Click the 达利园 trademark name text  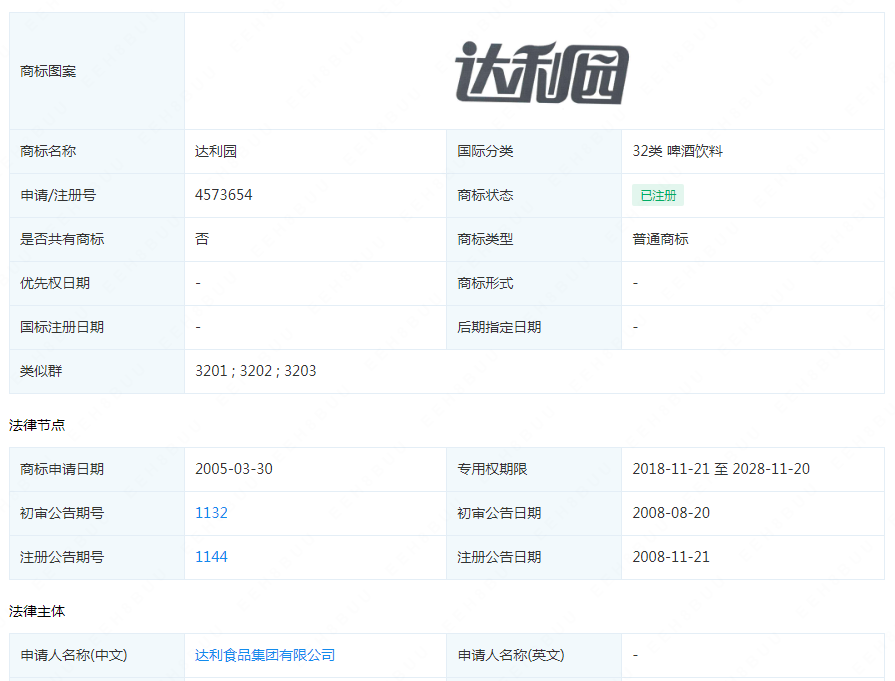click(x=216, y=151)
